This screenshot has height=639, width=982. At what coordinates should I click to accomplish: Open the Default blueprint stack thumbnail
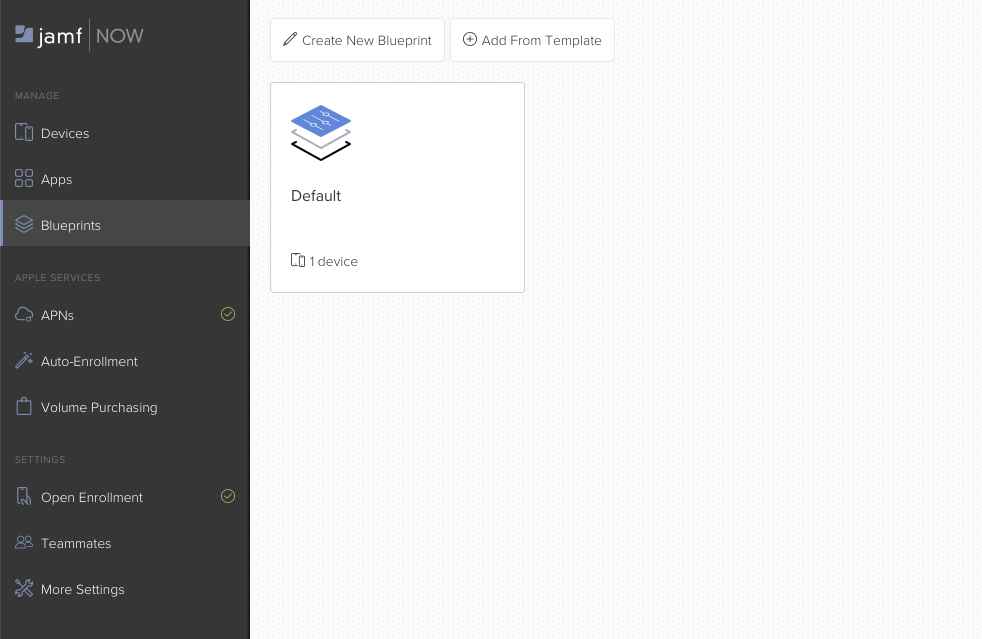tap(321, 133)
